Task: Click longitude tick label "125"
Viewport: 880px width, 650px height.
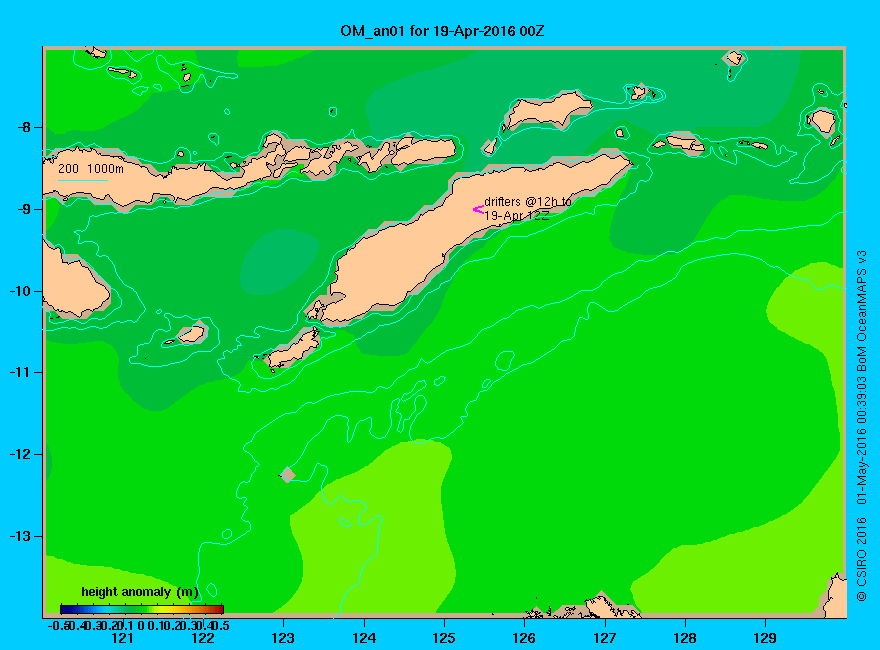Action: click(444, 638)
